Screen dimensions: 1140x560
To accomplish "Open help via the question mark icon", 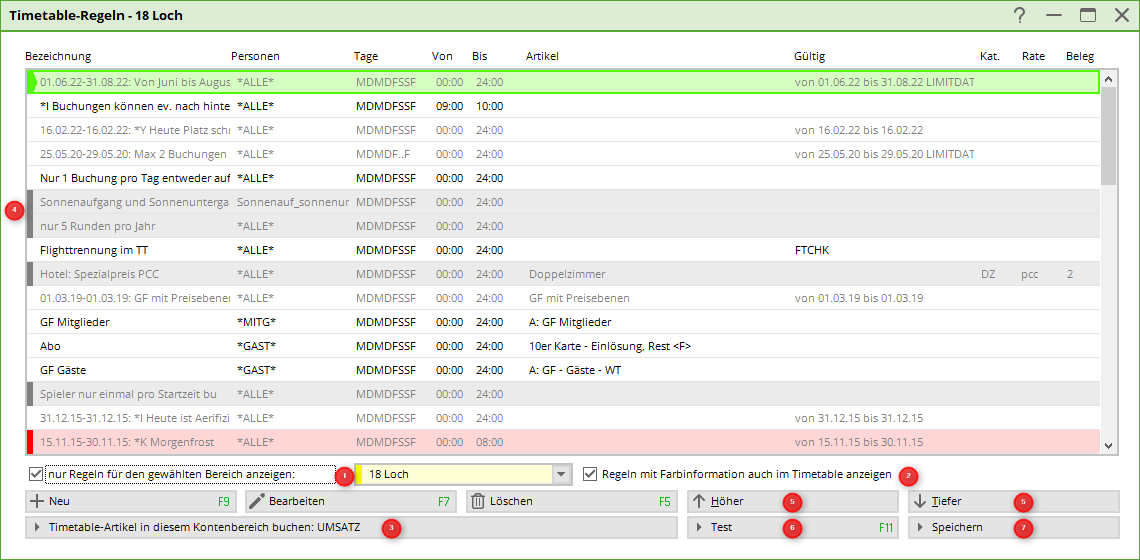I will tap(1019, 15).
